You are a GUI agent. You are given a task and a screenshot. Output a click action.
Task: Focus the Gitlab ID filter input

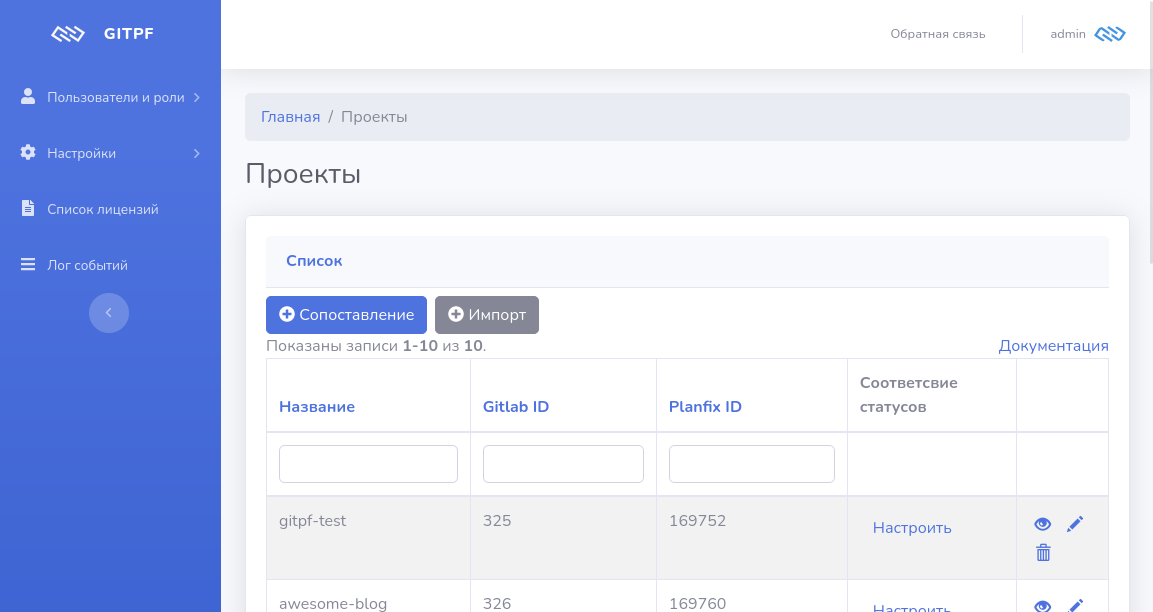click(563, 464)
